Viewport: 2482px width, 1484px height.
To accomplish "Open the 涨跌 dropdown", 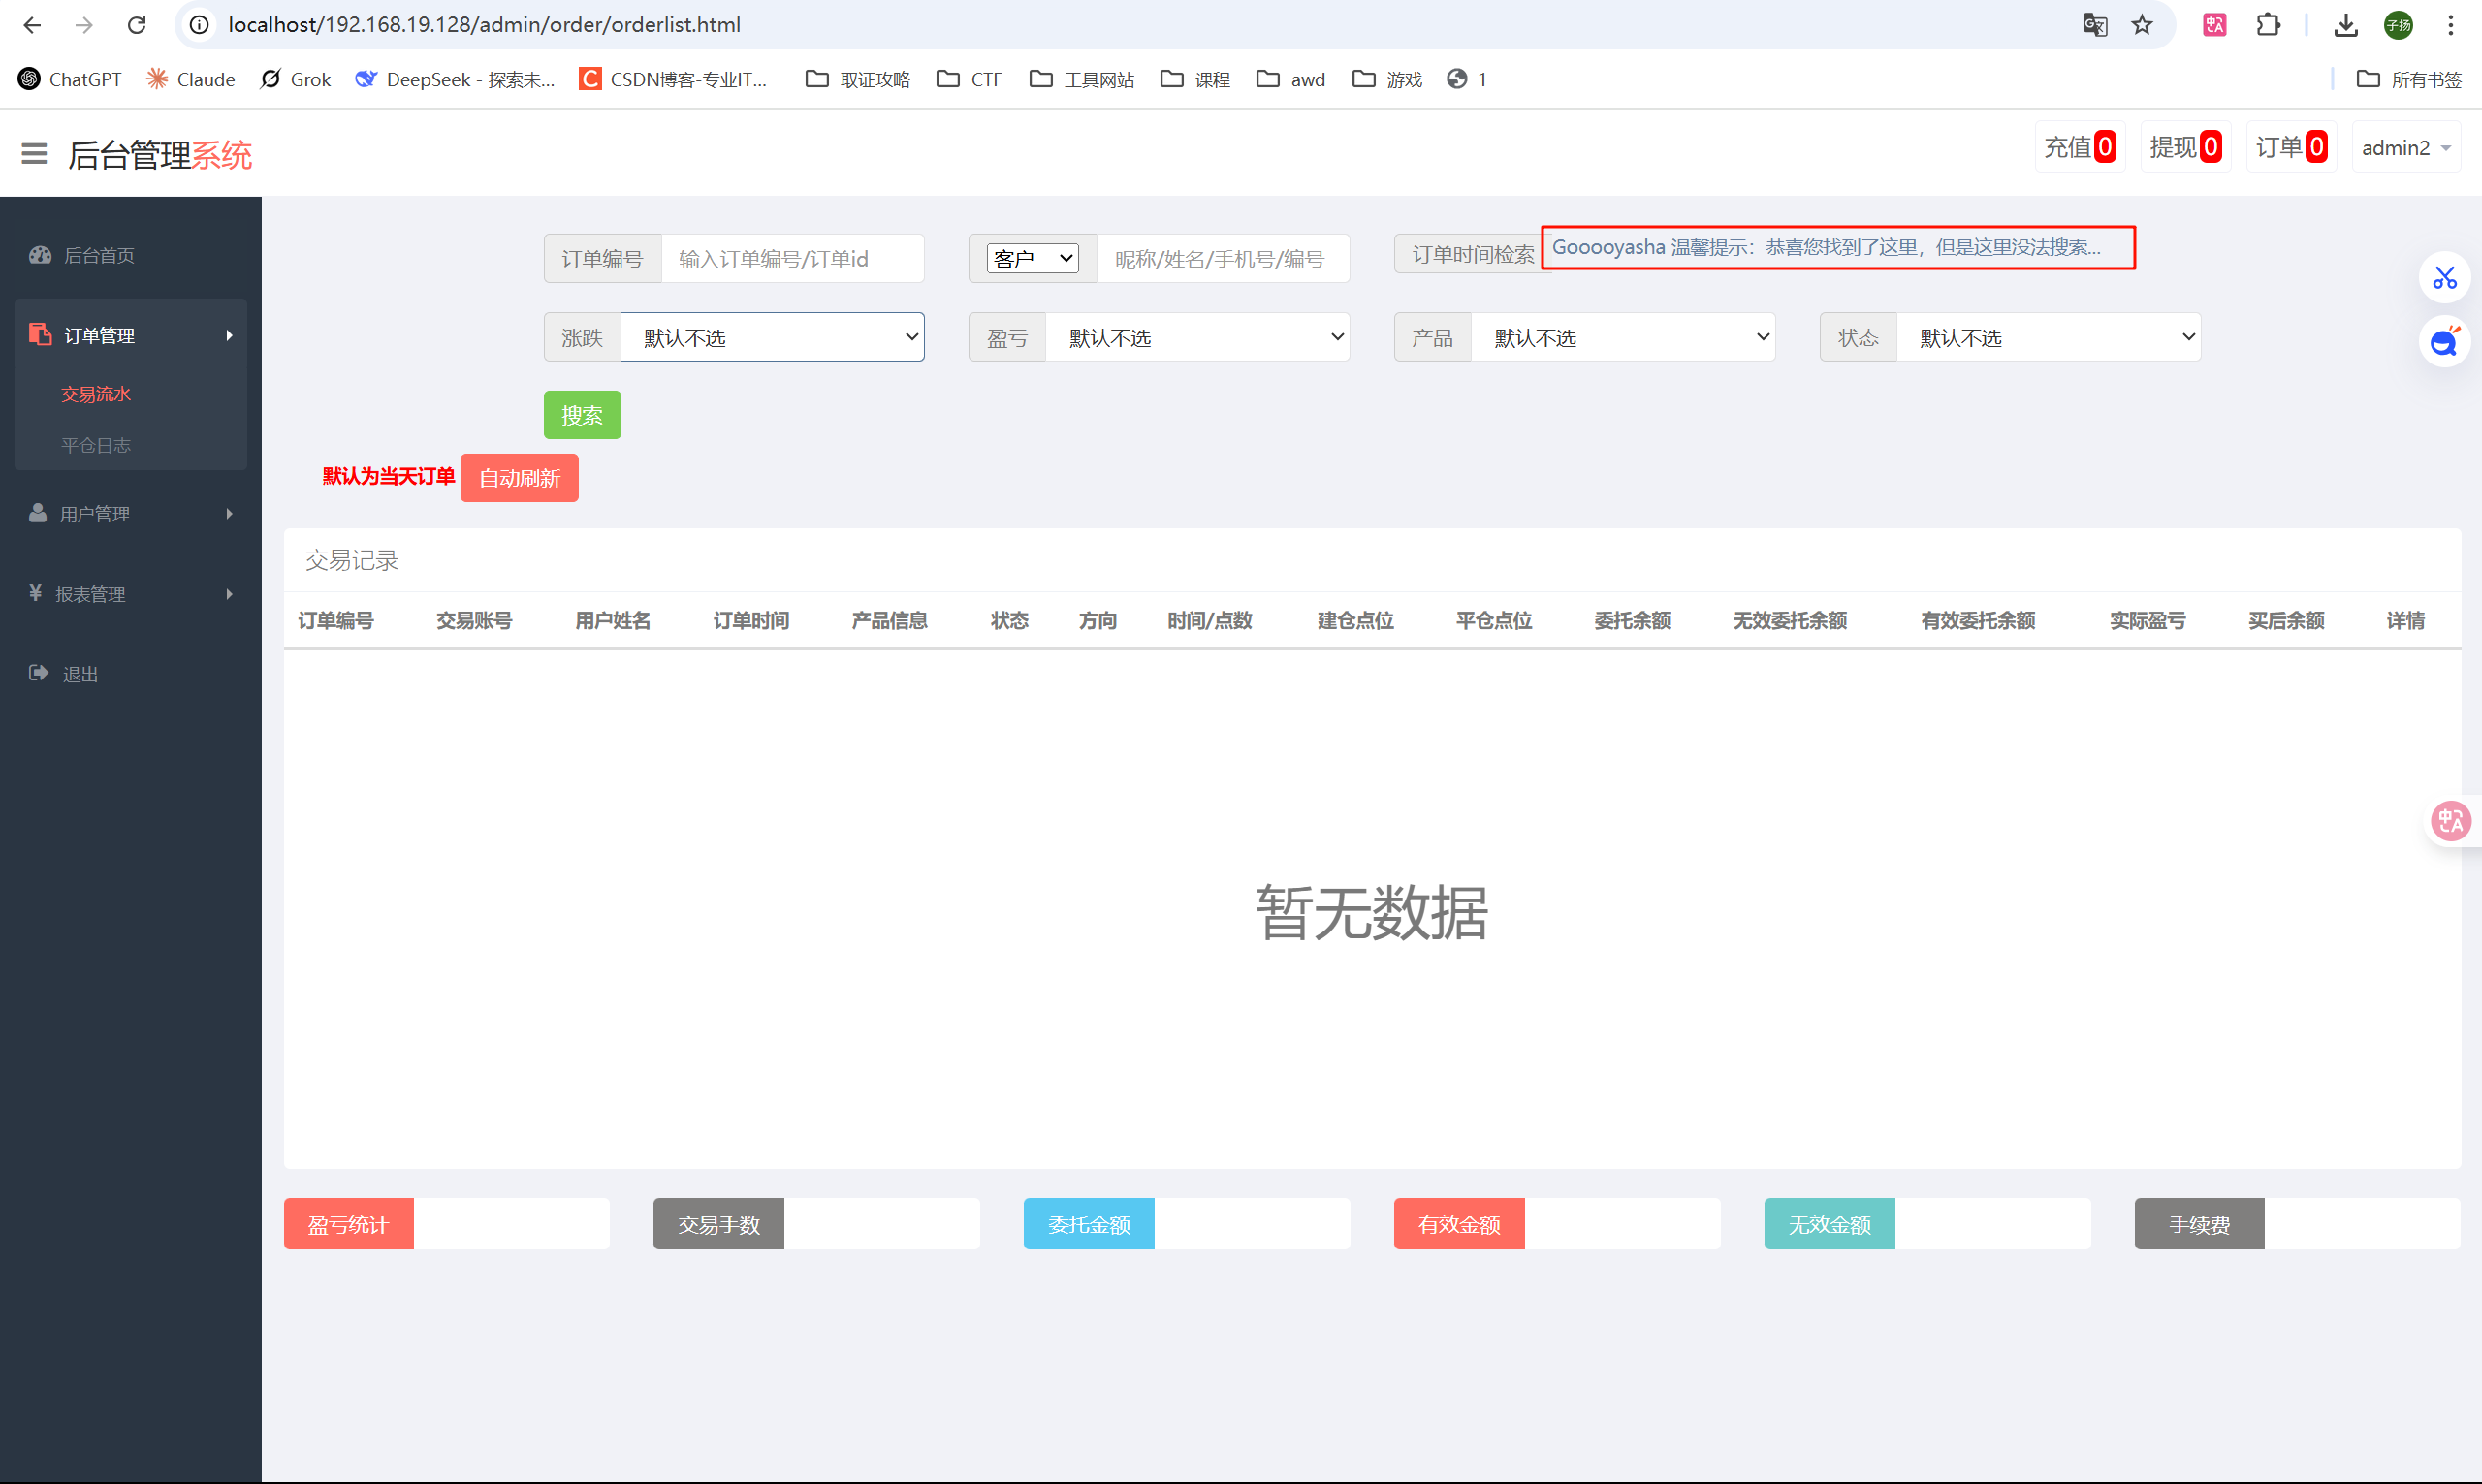I will click(x=772, y=338).
